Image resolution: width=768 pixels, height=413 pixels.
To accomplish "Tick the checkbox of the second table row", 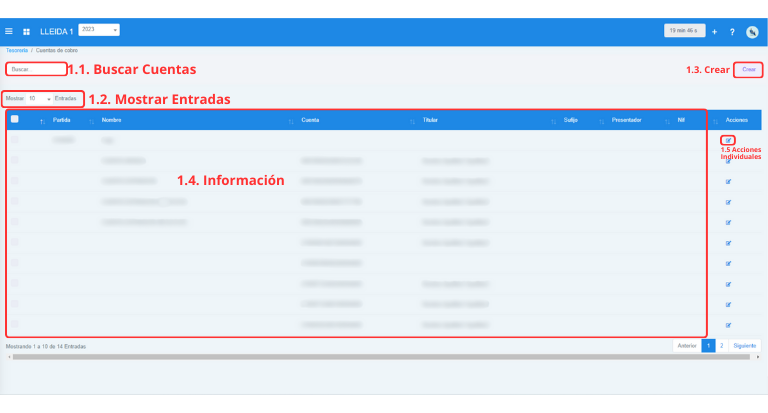I will (x=15, y=161).
